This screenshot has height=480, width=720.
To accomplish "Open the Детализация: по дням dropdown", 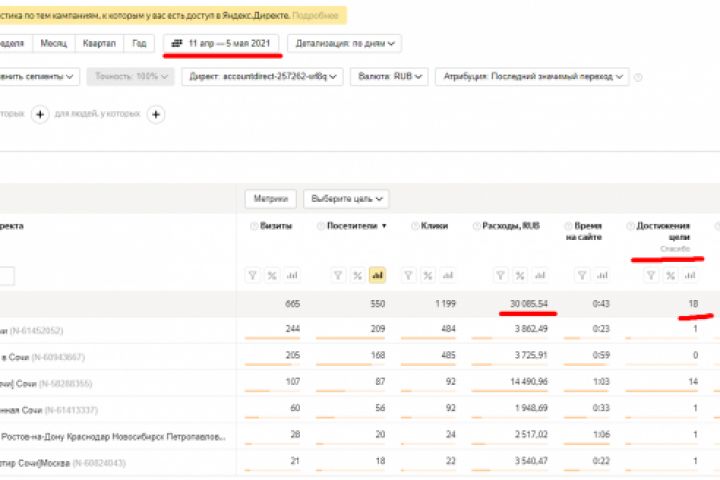I will pyautogui.click(x=344, y=43).
